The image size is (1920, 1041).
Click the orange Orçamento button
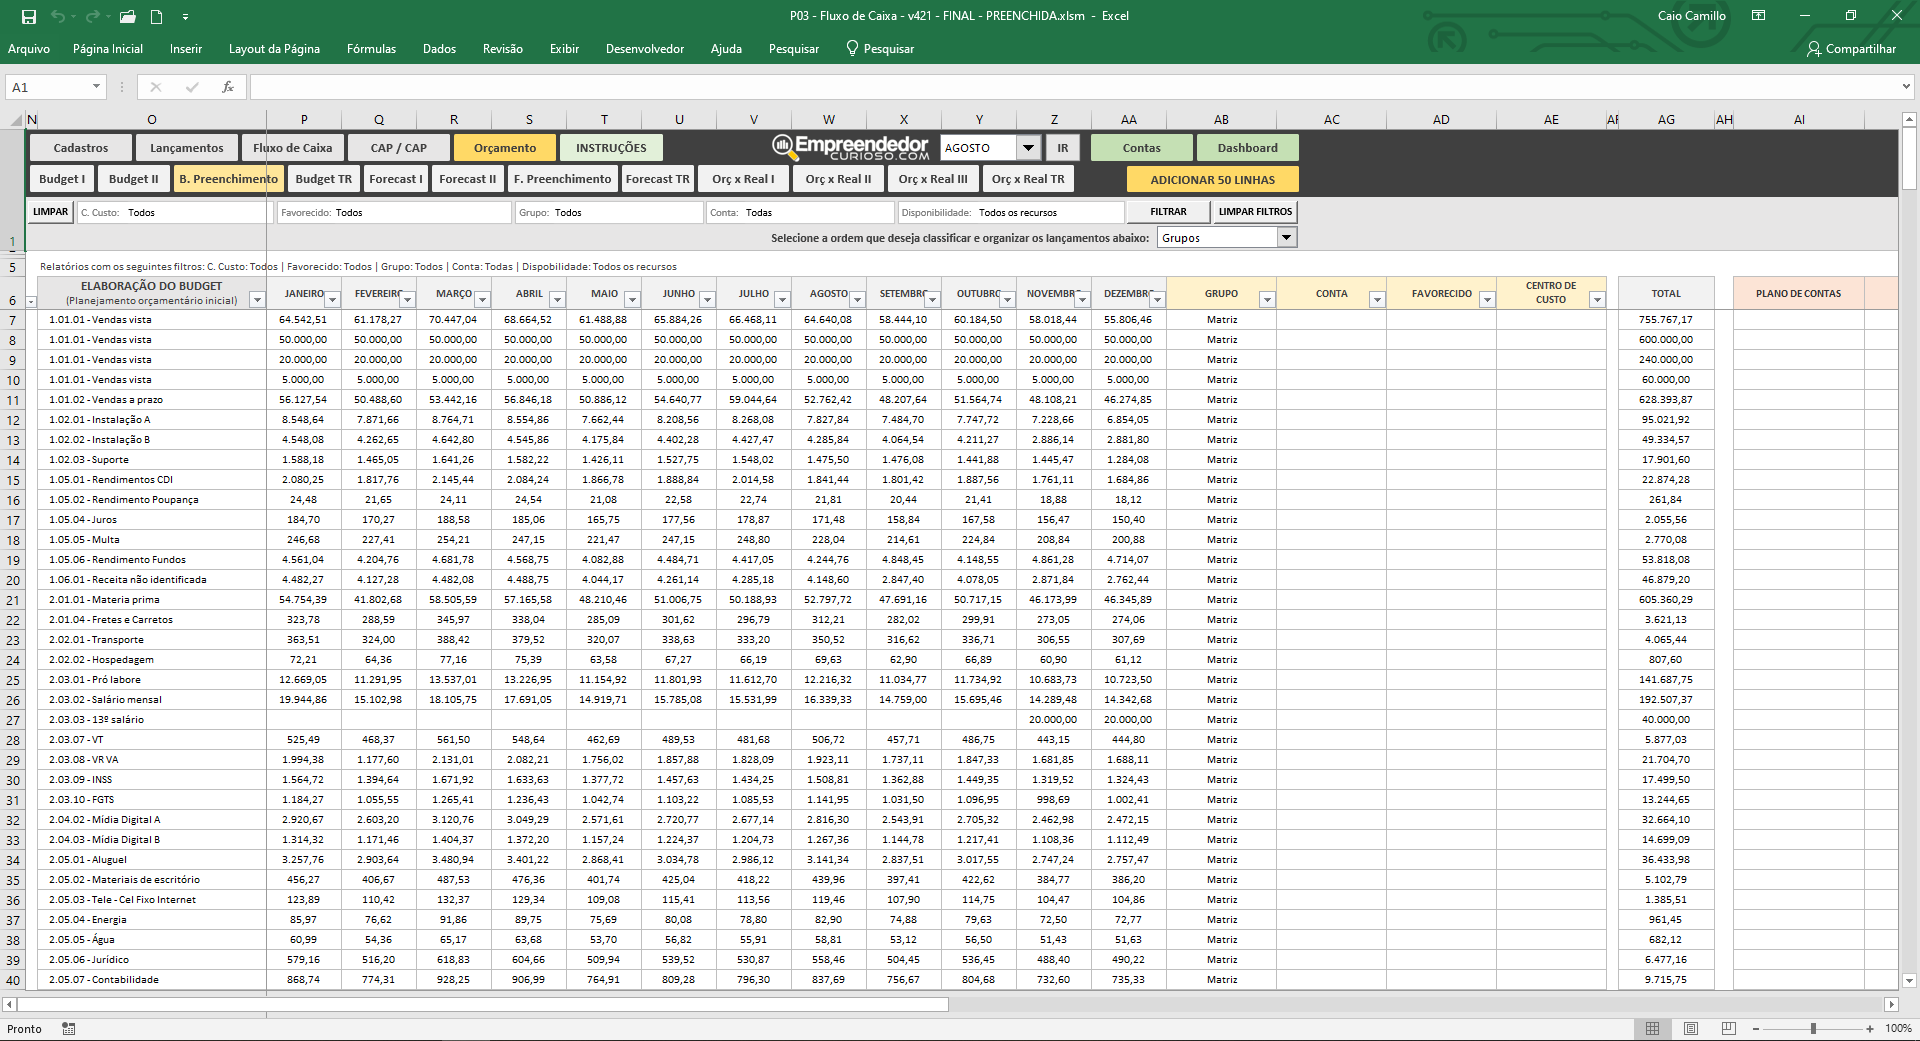click(x=505, y=148)
